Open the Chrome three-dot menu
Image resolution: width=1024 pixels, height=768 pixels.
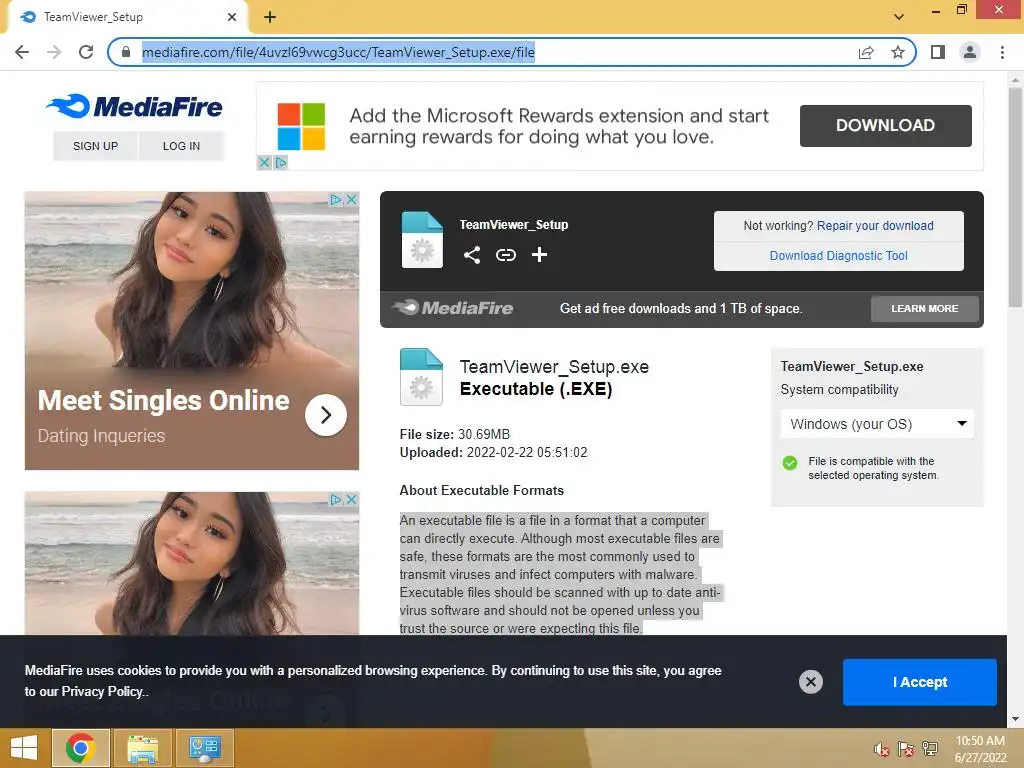(x=1002, y=52)
